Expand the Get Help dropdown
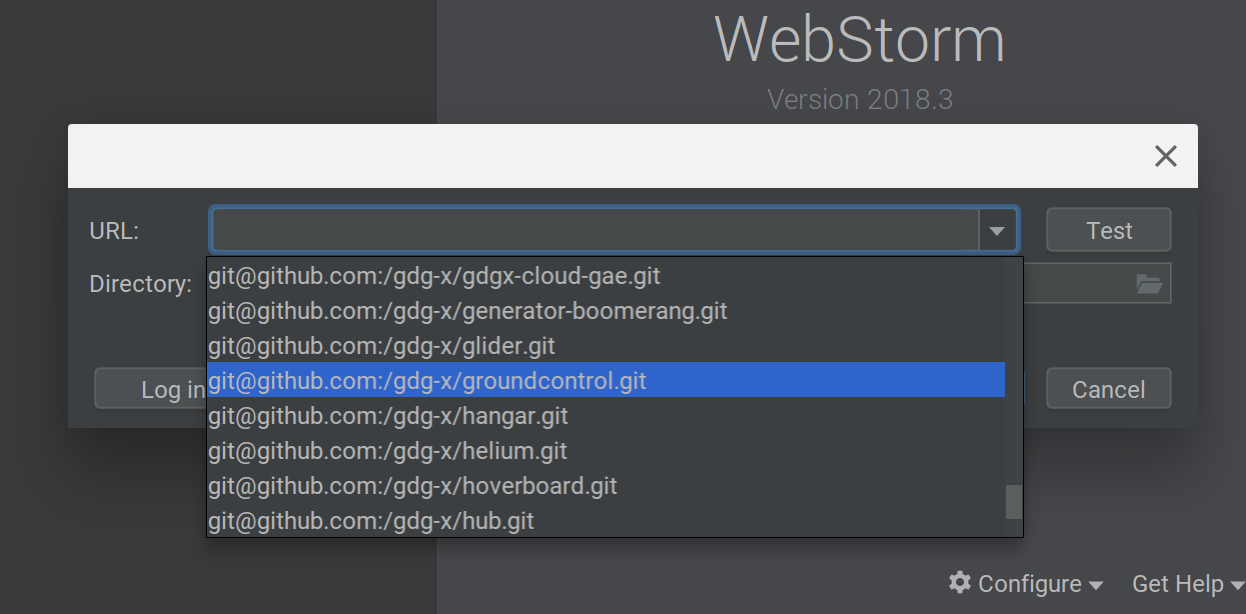The height and width of the screenshot is (614, 1246). coord(1188,583)
